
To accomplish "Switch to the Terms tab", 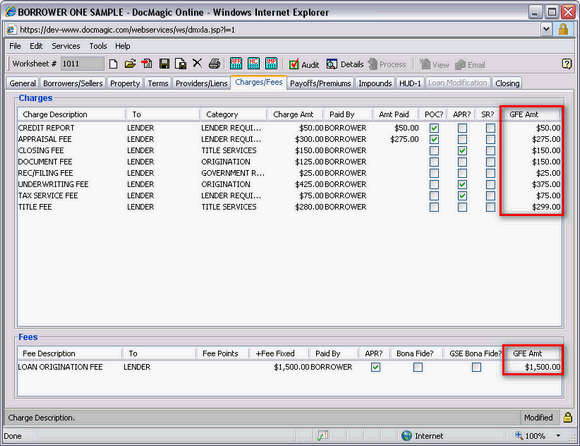I will coord(158,83).
